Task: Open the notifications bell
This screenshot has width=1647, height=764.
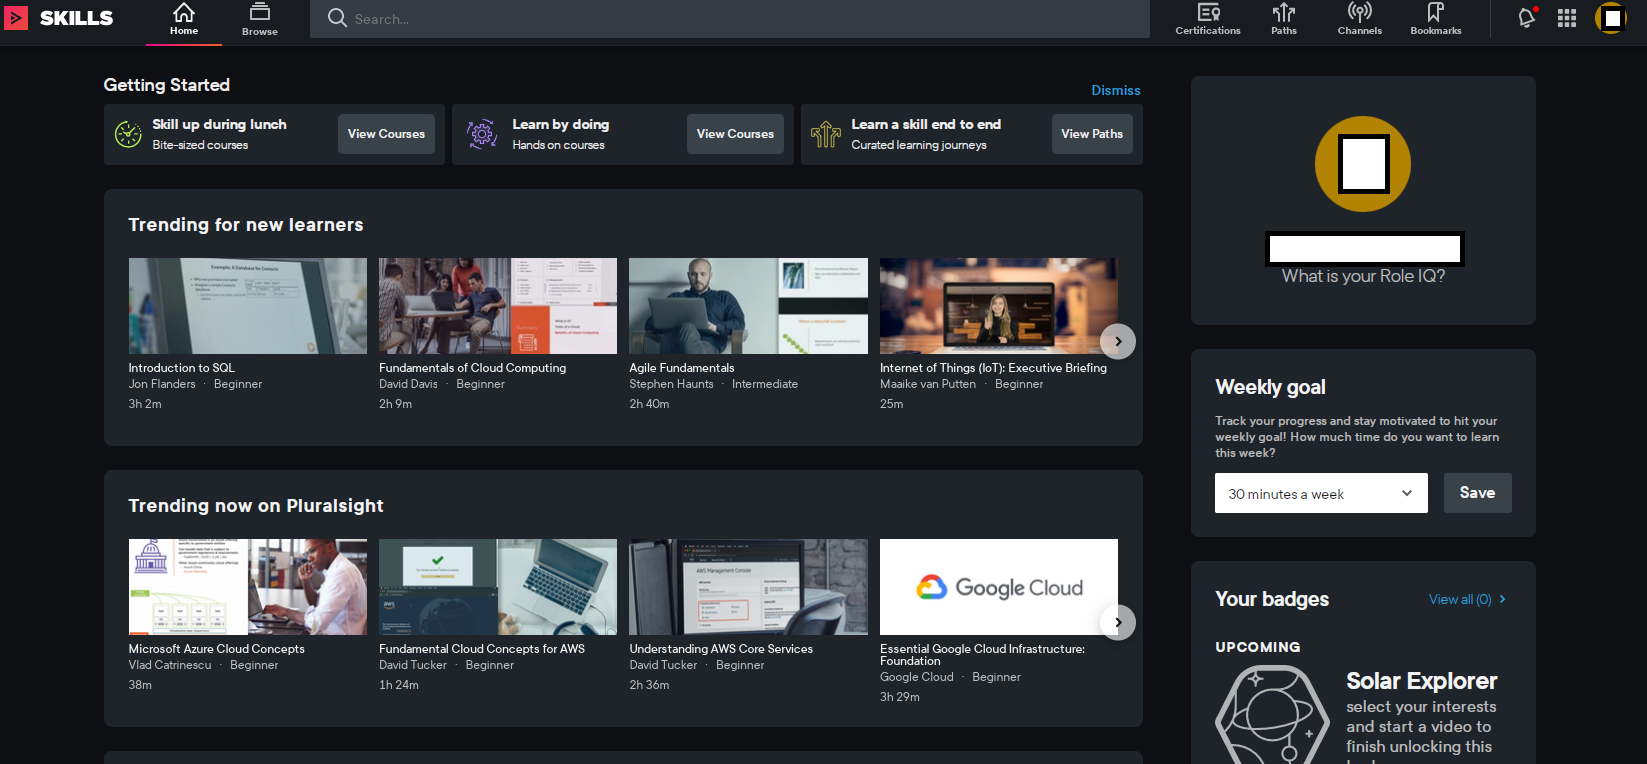Action: pyautogui.click(x=1527, y=18)
